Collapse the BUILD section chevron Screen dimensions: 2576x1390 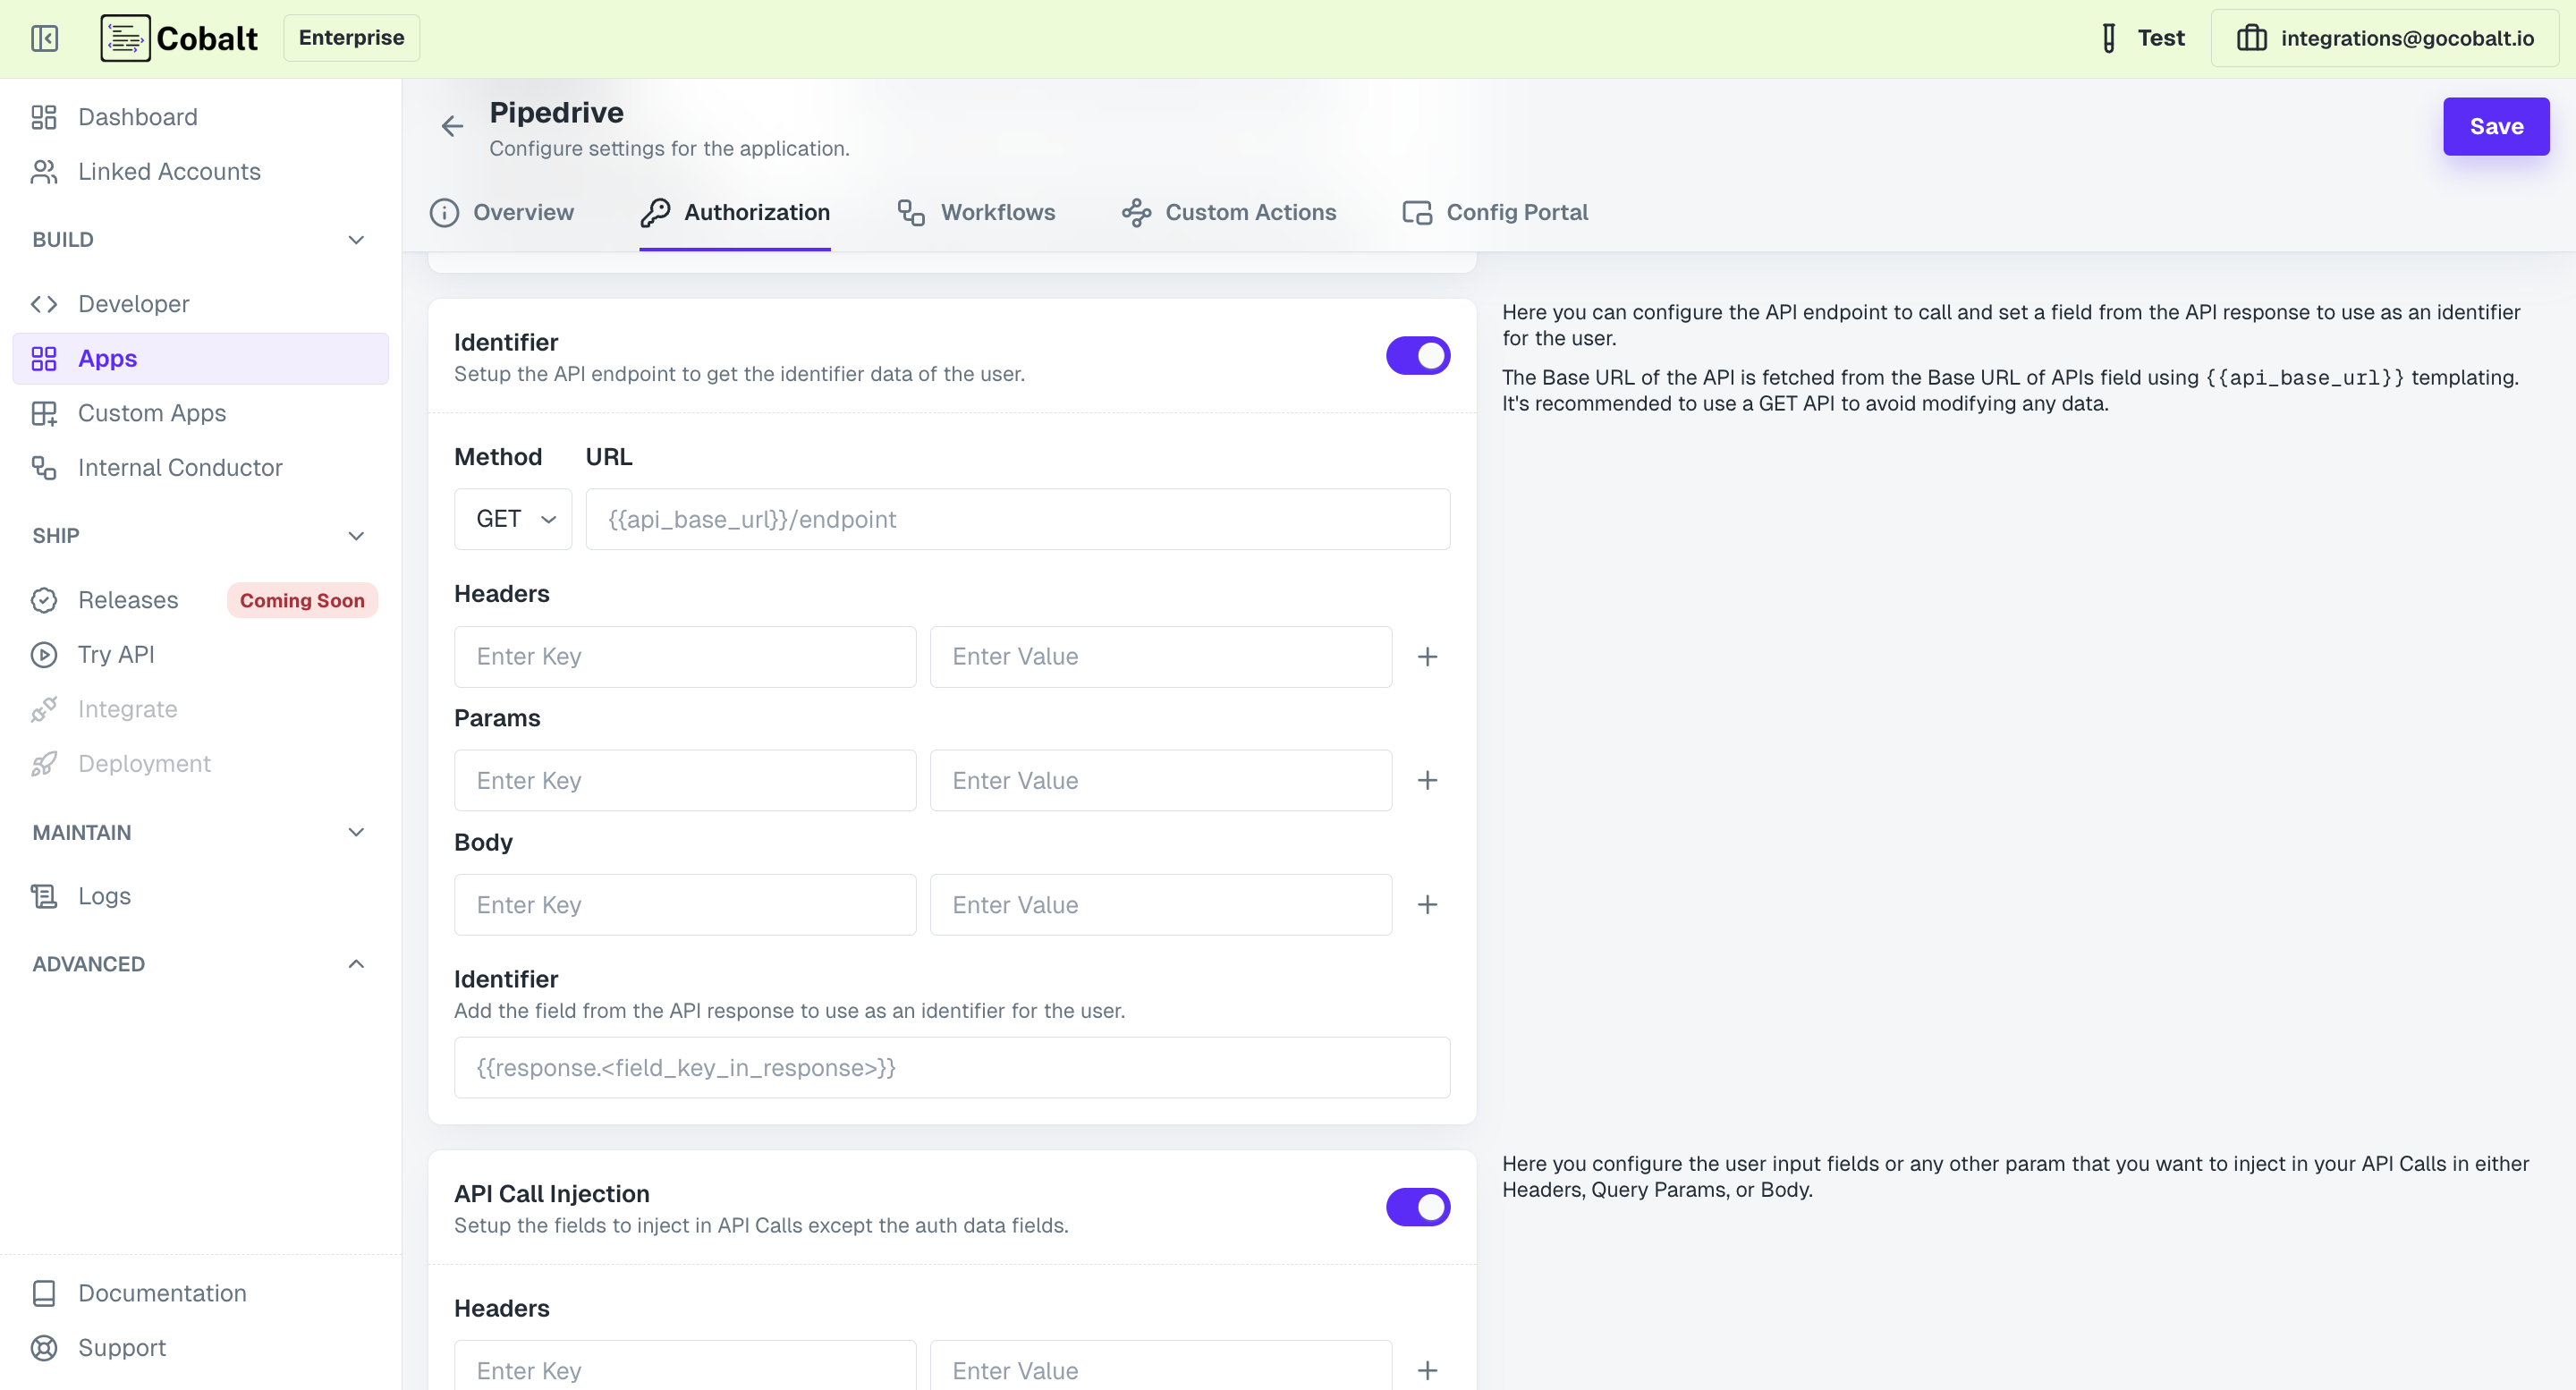(x=356, y=239)
